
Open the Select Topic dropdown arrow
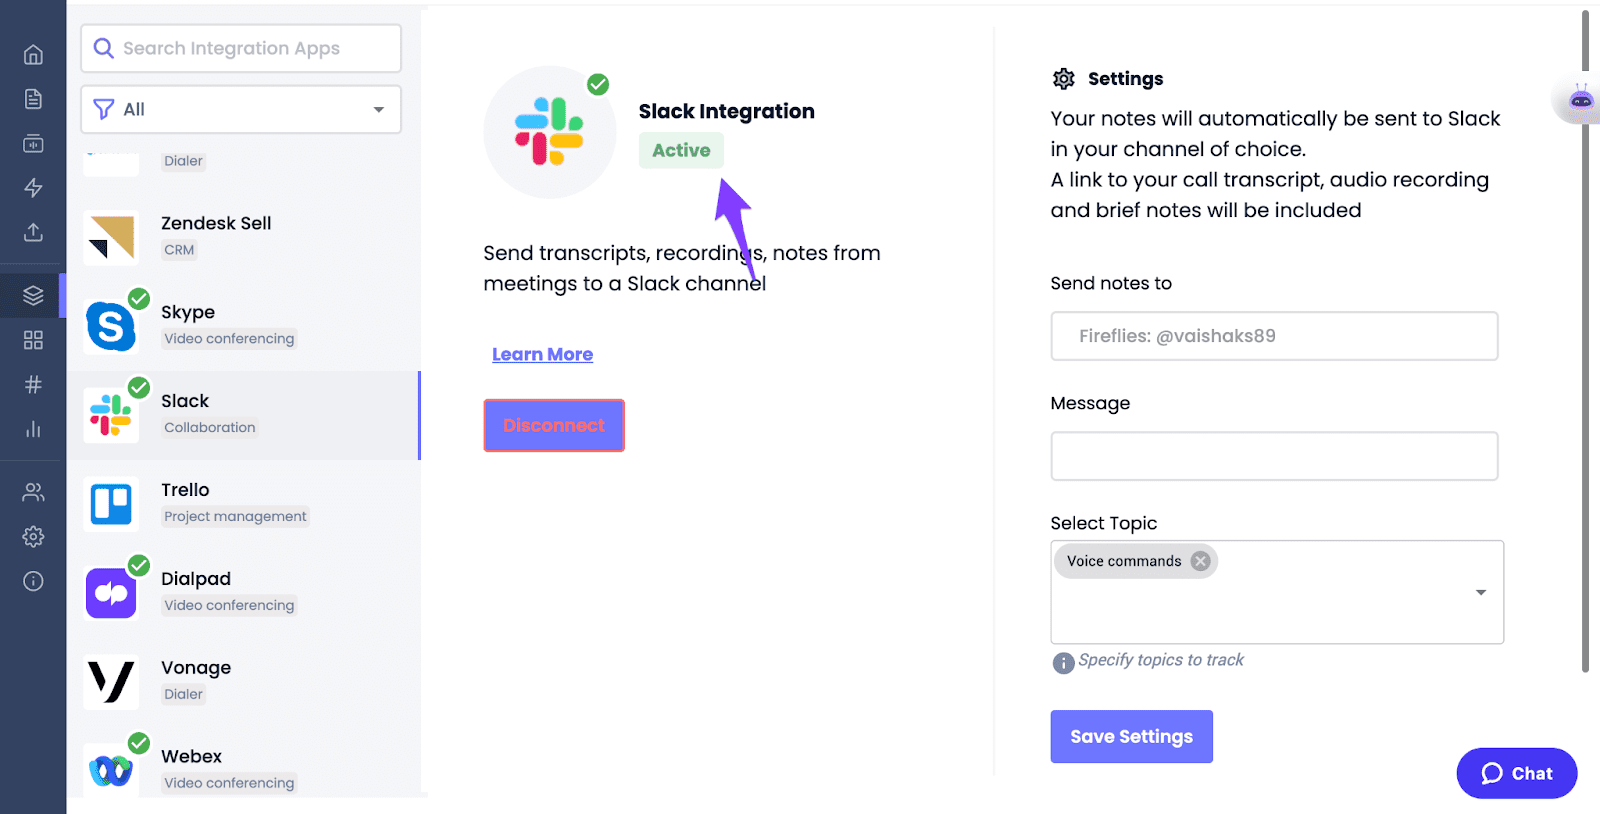click(x=1480, y=592)
